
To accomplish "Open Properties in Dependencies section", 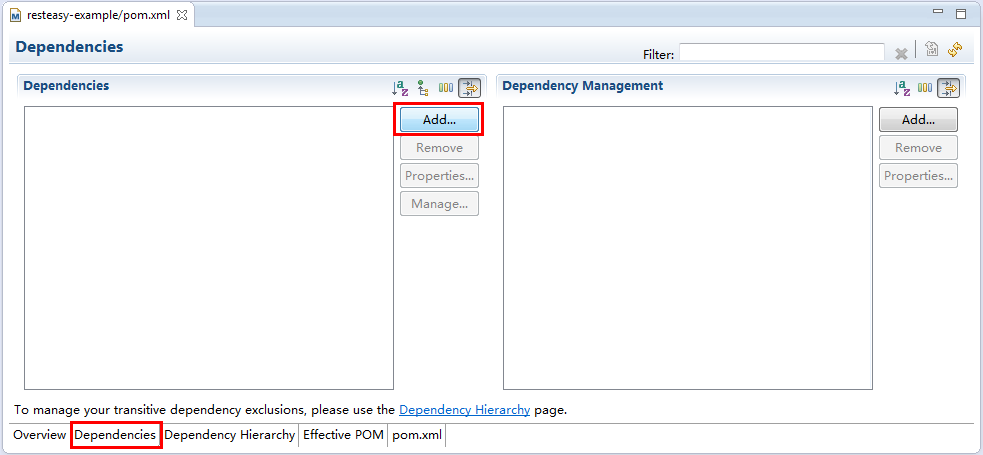I will coord(439,175).
